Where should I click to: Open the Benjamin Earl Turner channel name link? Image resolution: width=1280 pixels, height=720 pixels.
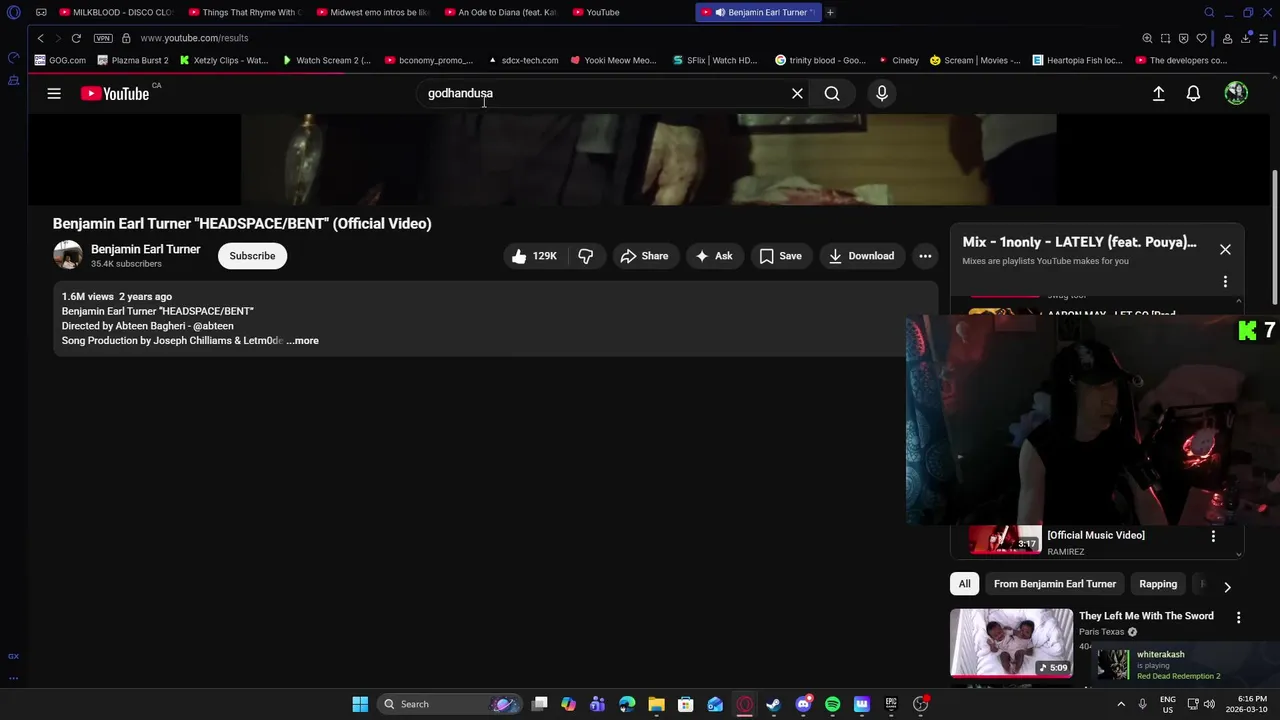pyautogui.click(x=145, y=249)
